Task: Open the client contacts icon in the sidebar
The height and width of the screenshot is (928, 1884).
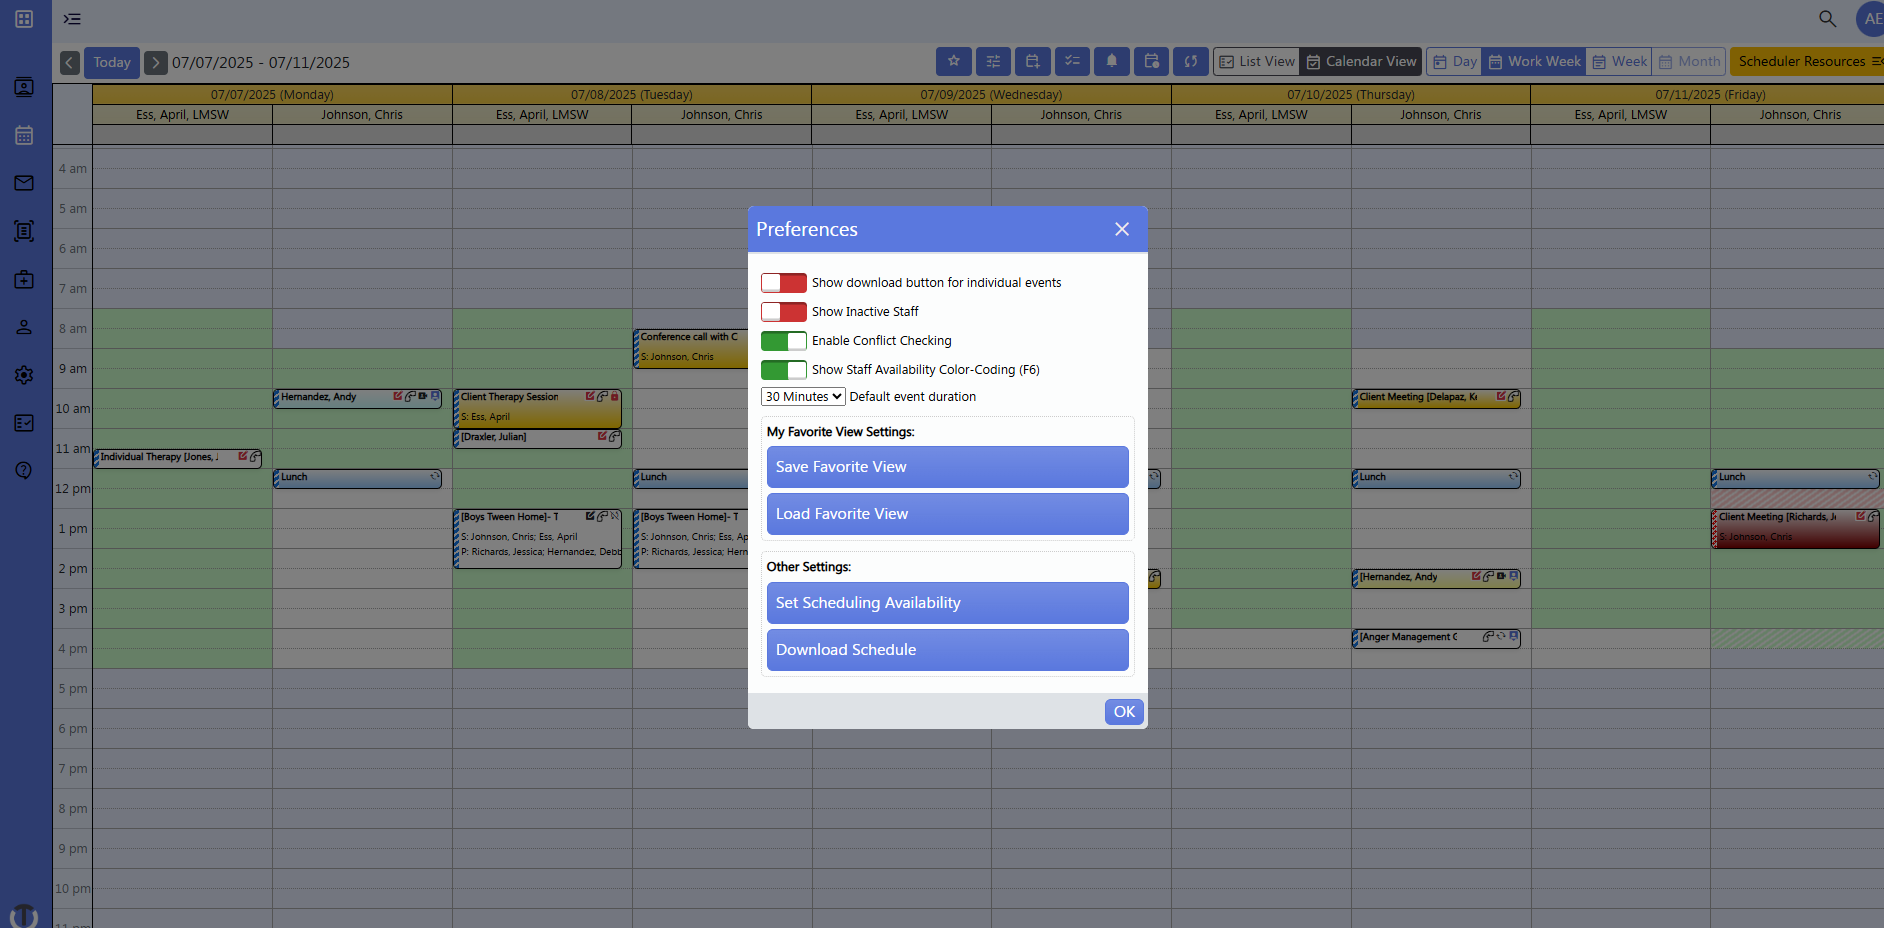Action: pos(24,88)
